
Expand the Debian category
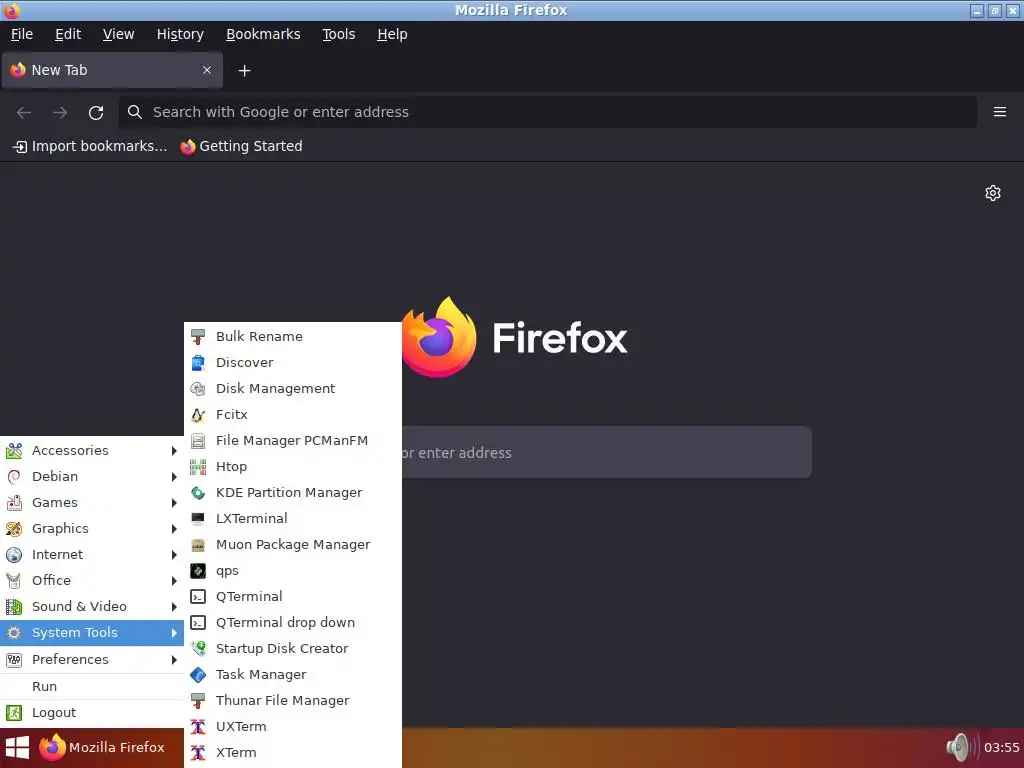(x=91, y=477)
